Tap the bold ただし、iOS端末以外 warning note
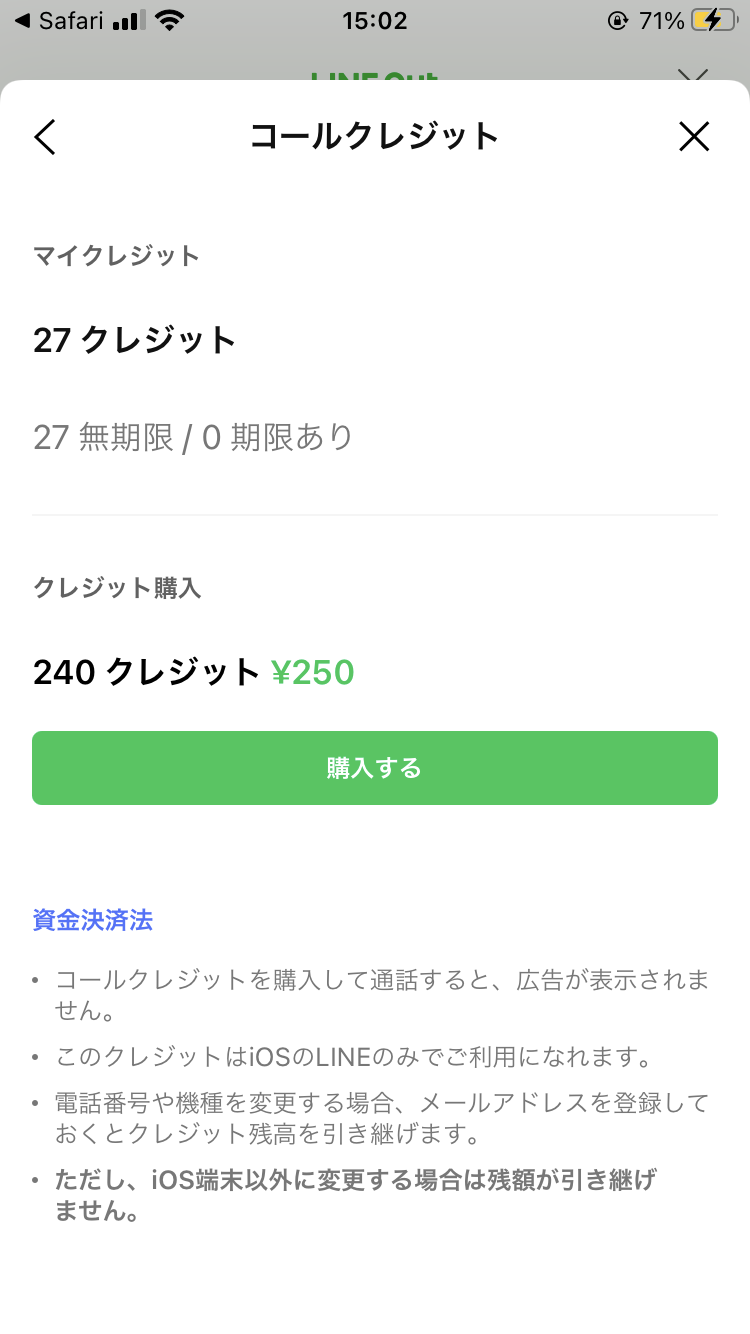Image resolution: width=750 pixels, height=1334 pixels. (355, 1196)
